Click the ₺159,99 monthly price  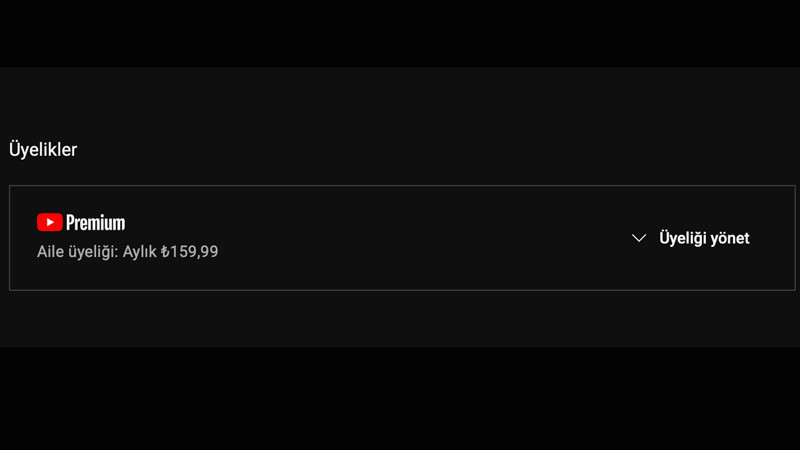coord(189,252)
